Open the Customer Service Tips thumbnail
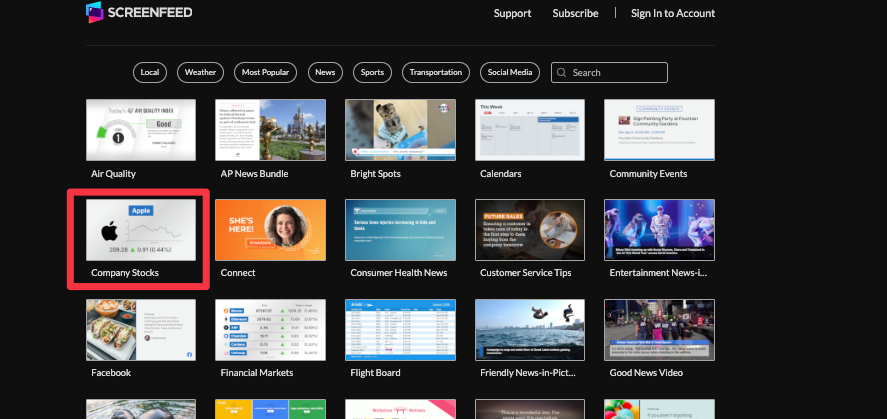 (x=530, y=230)
